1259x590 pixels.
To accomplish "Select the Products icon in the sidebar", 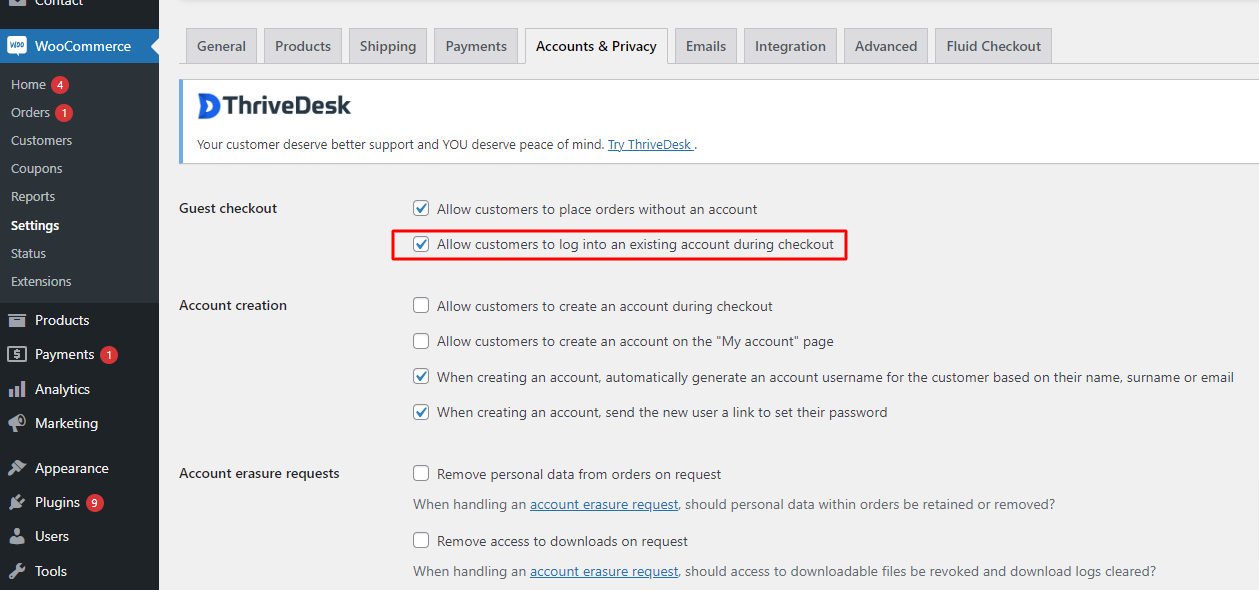I will click(18, 320).
